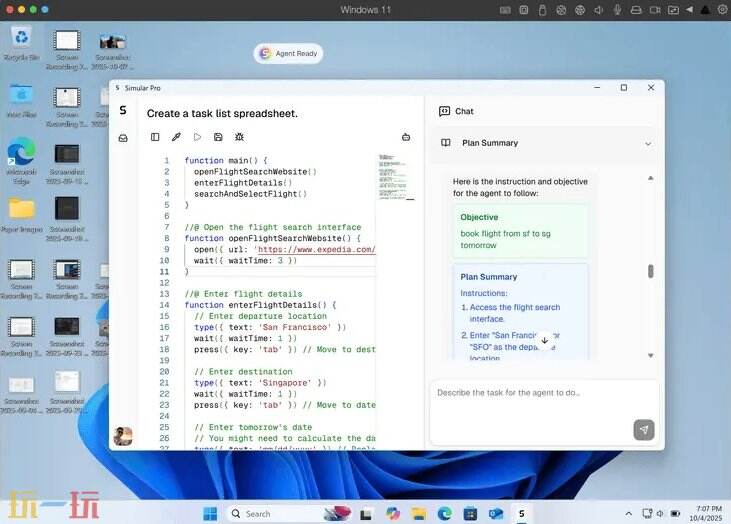Screen dimensions: 731x524
Task: Click the robot agent icon above the editor
Action: click(406, 137)
